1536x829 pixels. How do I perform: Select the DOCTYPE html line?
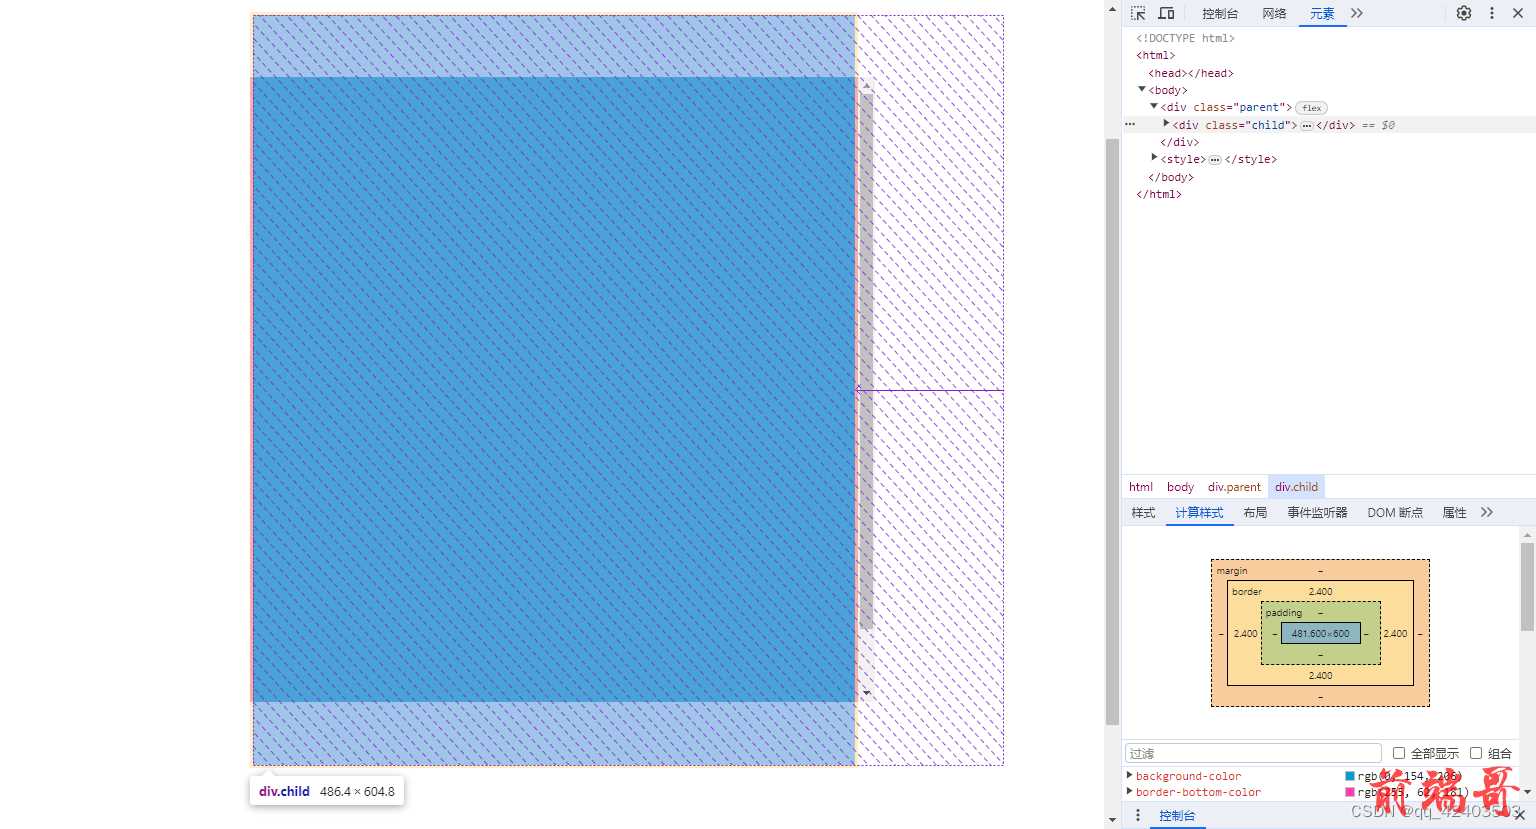pos(1185,38)
